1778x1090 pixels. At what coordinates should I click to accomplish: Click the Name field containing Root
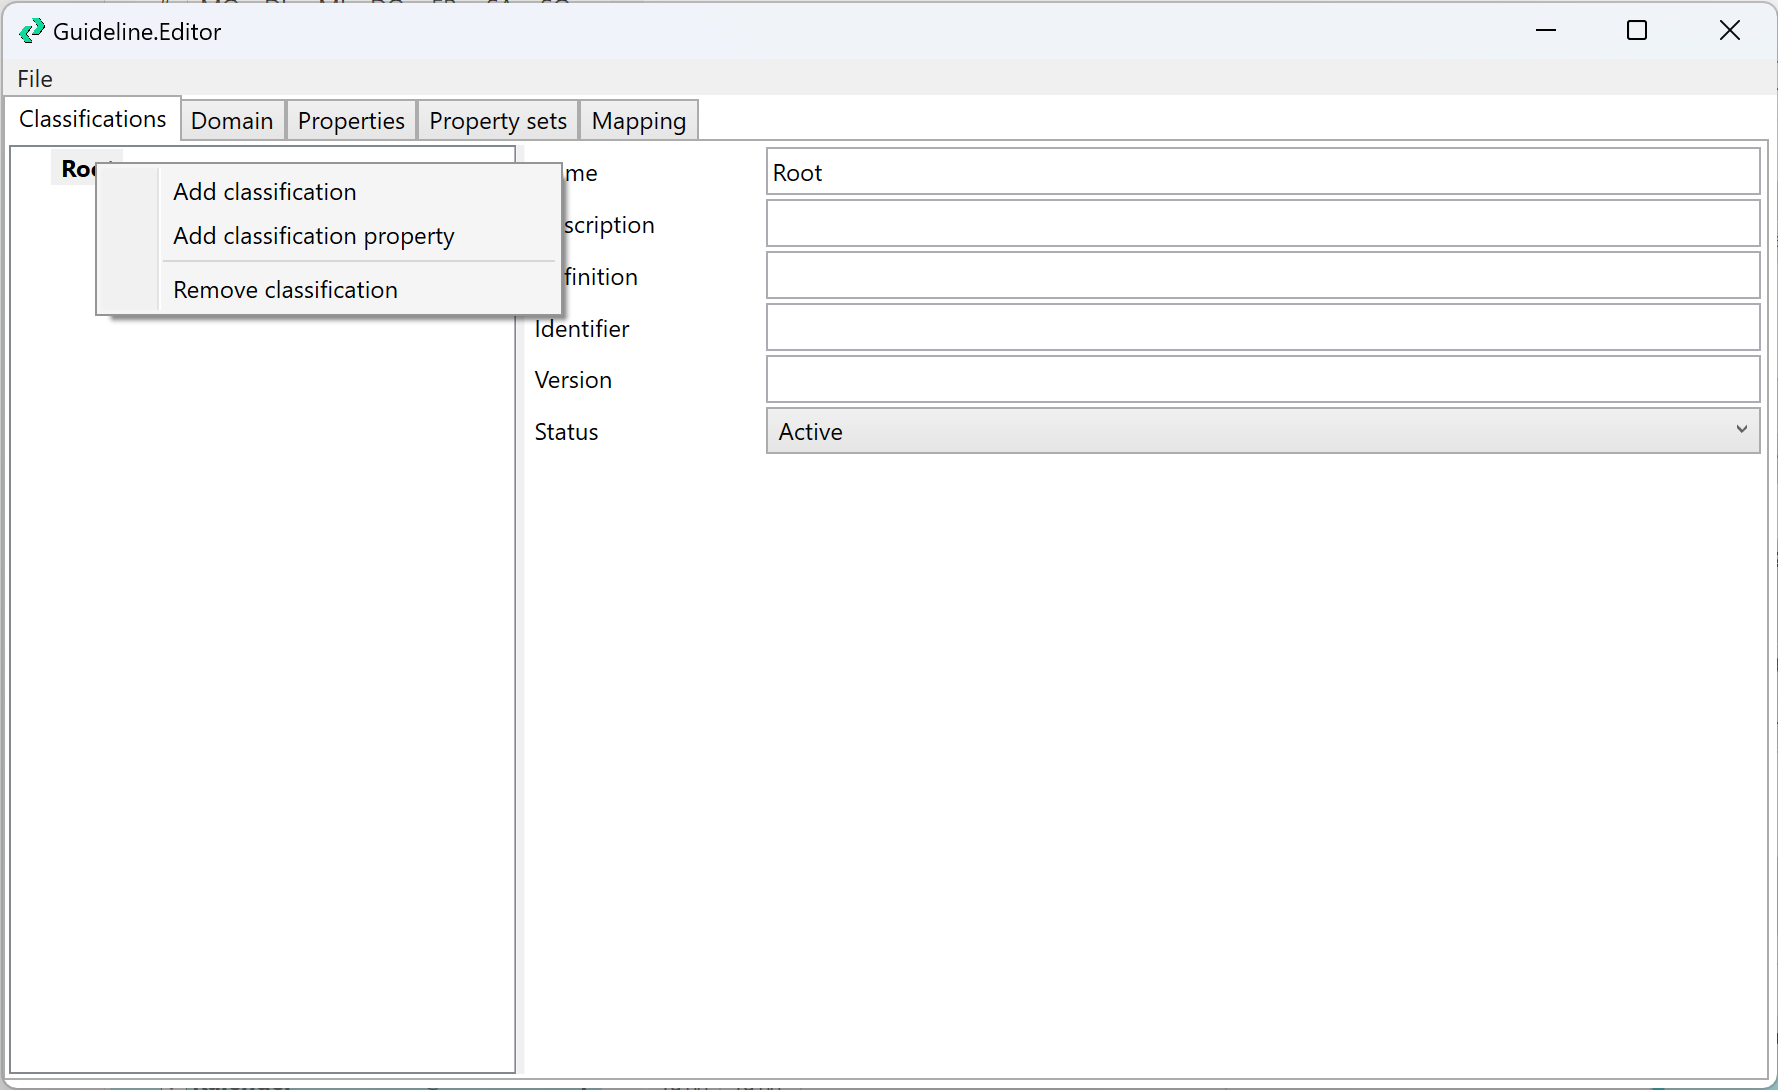pyautogui.click(x=1262, y=172)
